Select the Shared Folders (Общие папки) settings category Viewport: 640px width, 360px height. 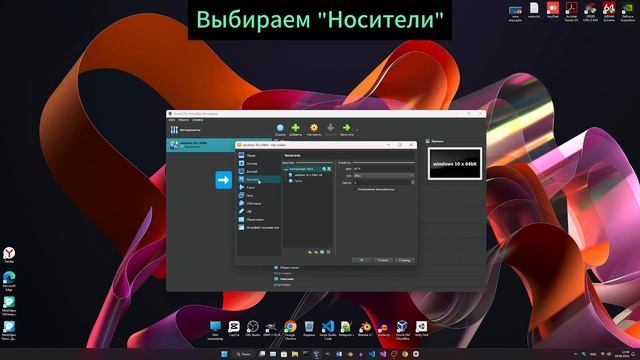[x=259, y=220]
